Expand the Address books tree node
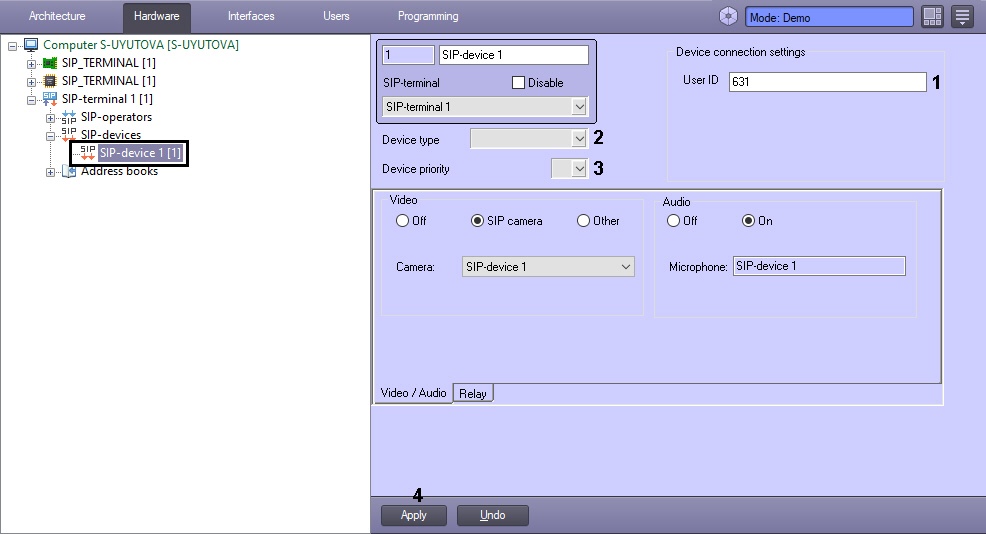 click(50, 172)
